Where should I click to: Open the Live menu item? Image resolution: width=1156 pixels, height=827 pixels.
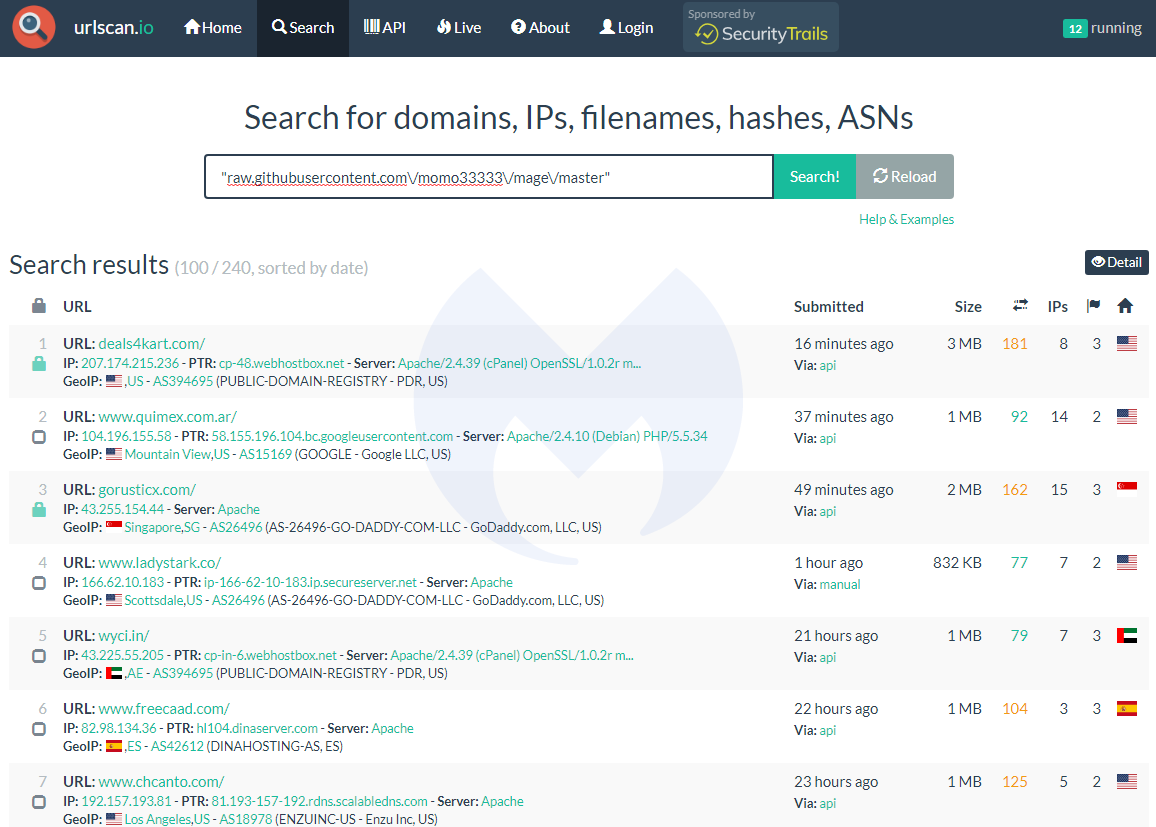(459, 28)
